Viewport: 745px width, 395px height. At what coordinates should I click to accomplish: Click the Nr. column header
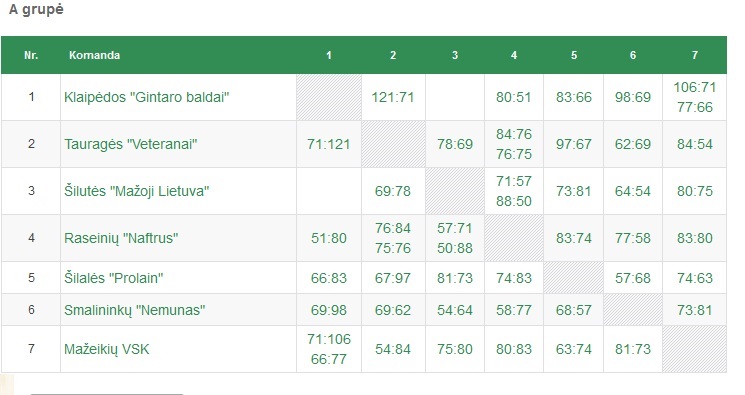[31, 55]
